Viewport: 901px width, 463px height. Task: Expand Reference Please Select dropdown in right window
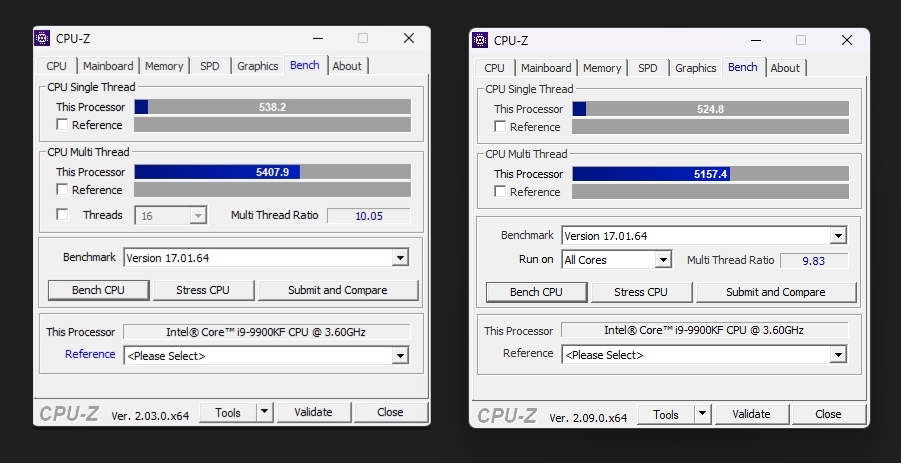tap(838, 355)
